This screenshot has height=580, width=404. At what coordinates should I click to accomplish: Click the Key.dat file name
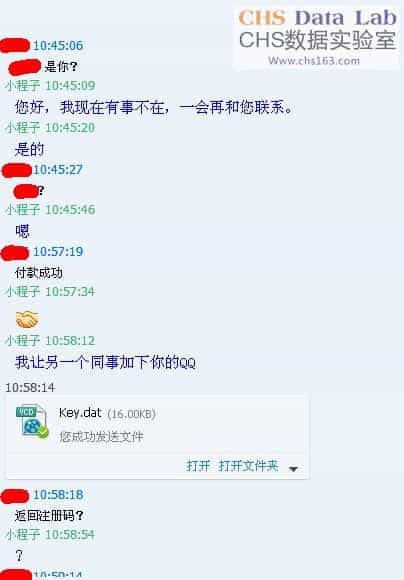click(80, 412)
